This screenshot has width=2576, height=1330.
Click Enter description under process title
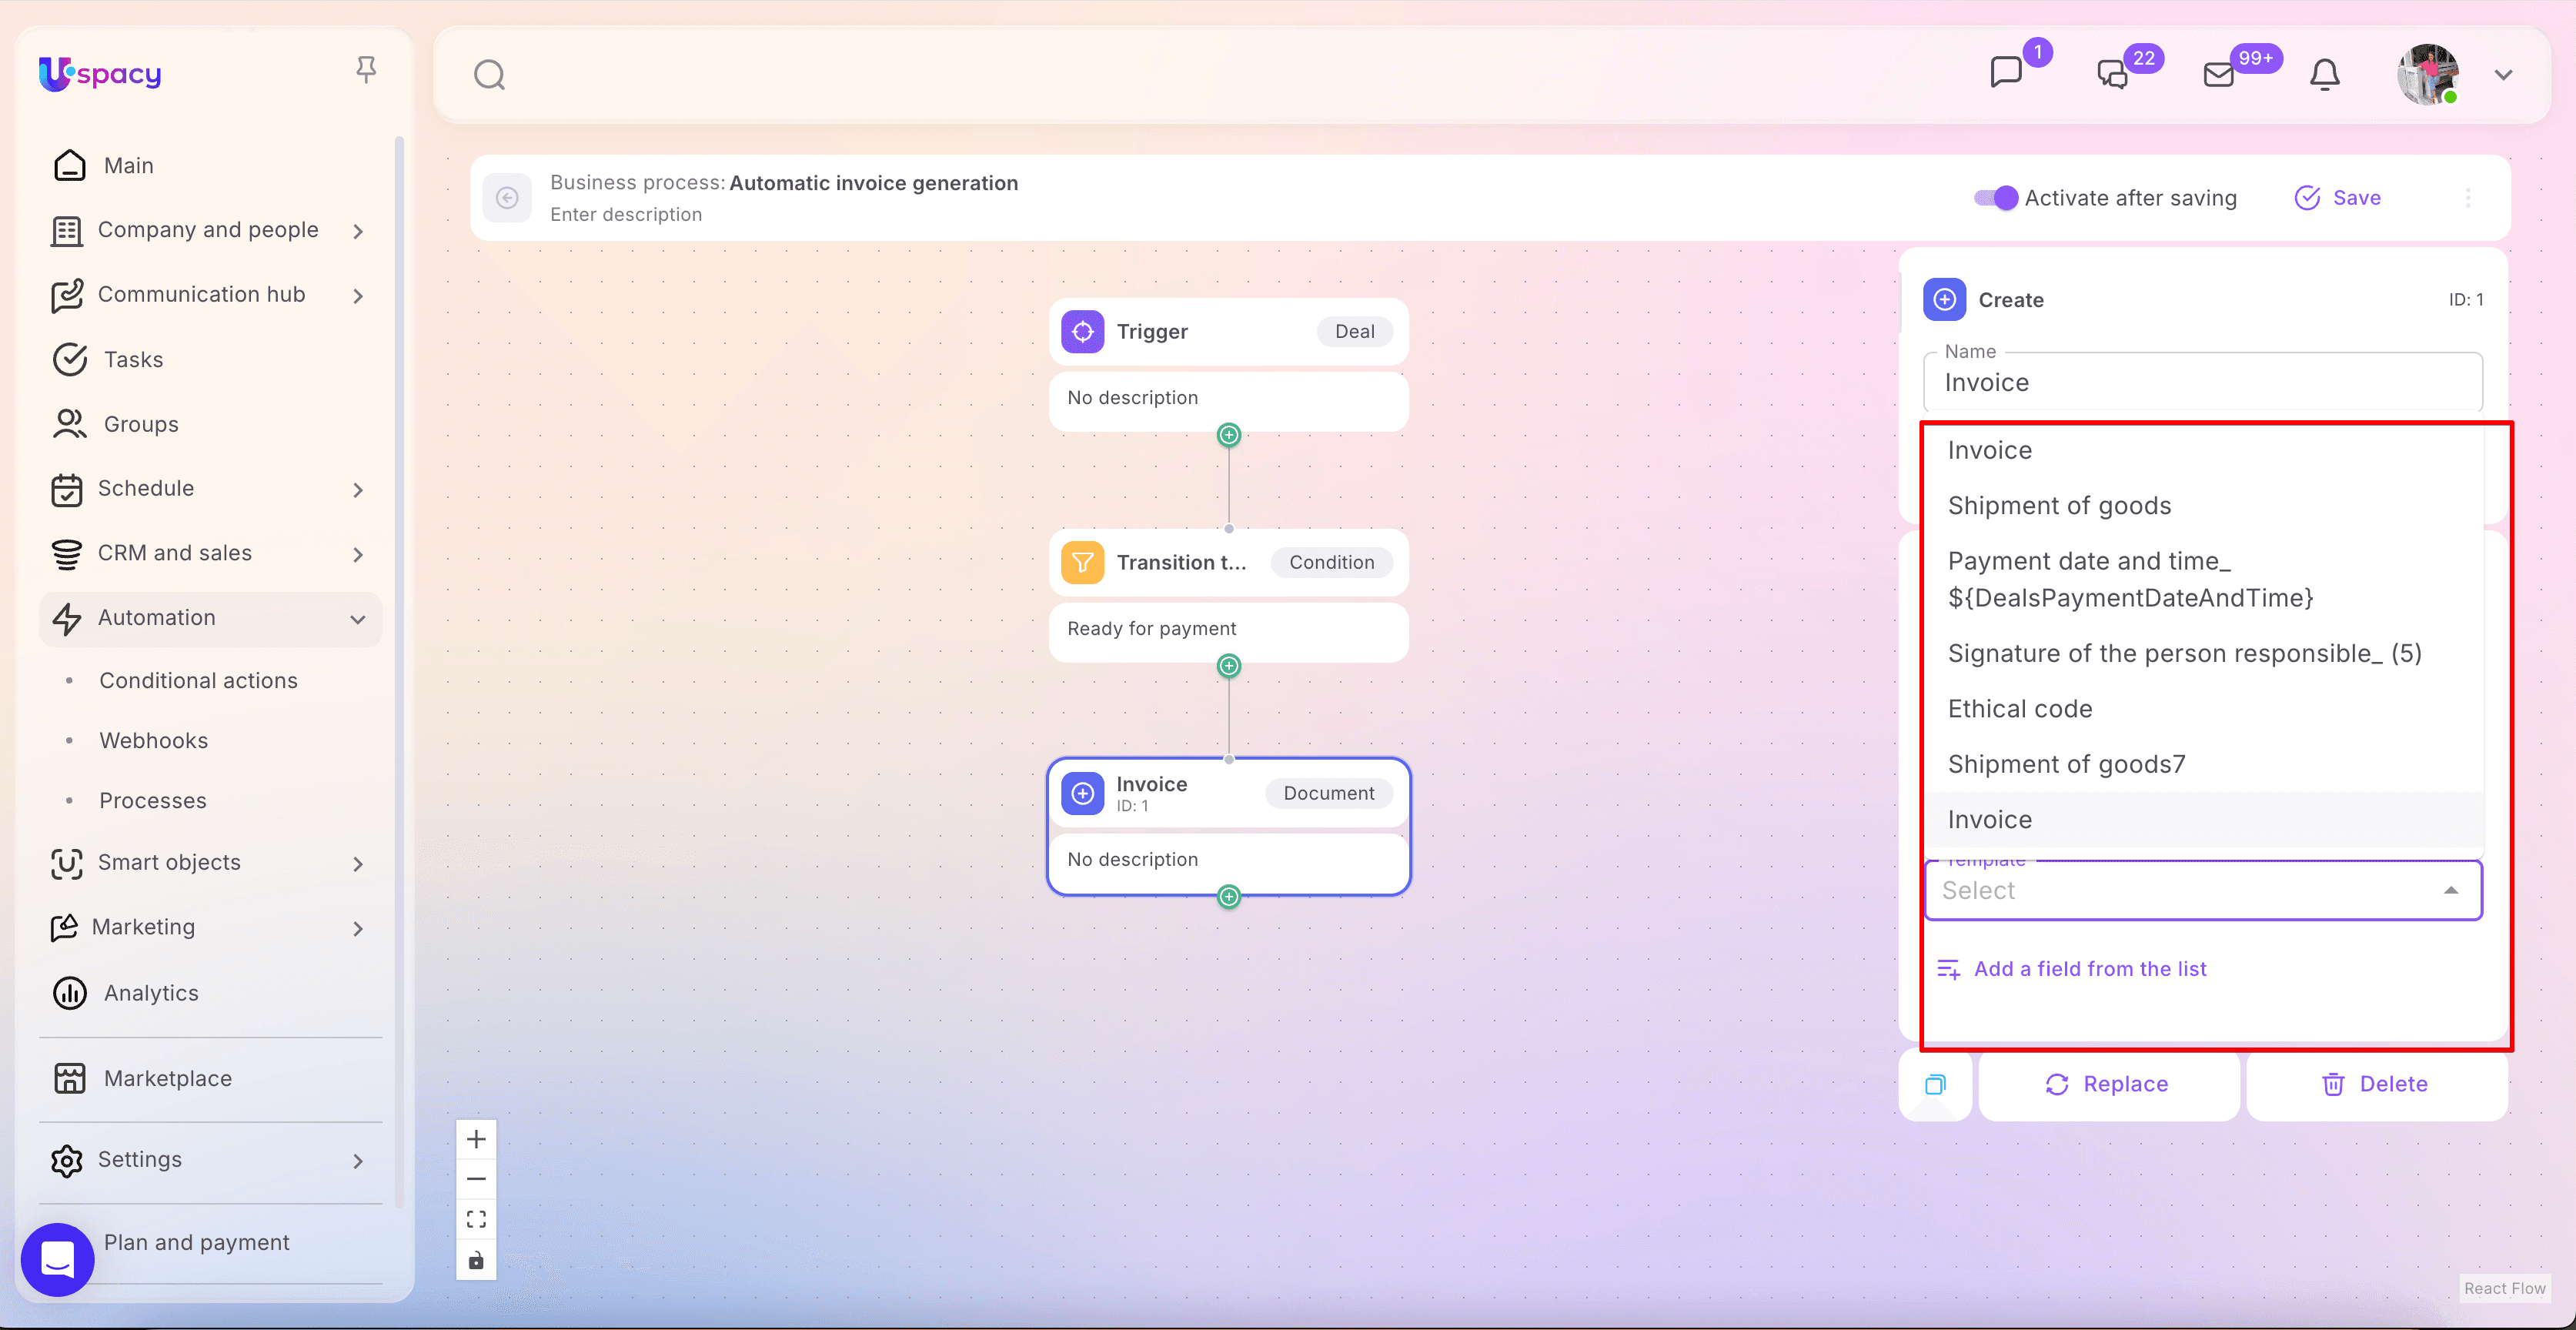[626, 214]
